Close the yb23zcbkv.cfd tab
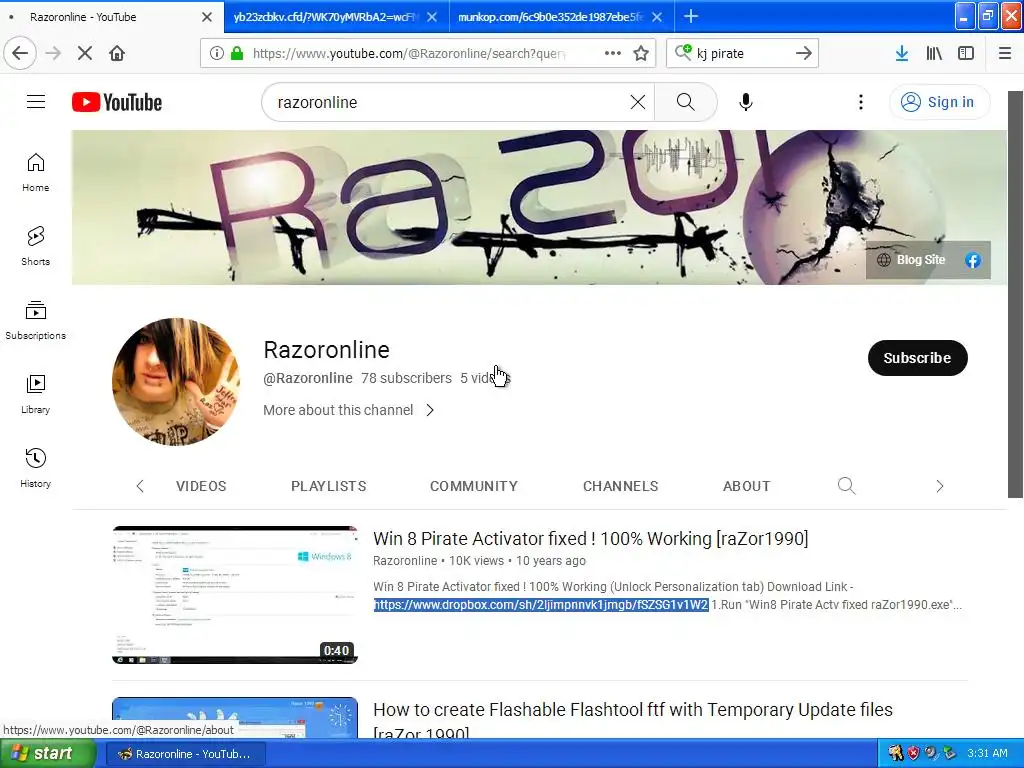This screenshot has width=1024, height=768. click(432, 17)
